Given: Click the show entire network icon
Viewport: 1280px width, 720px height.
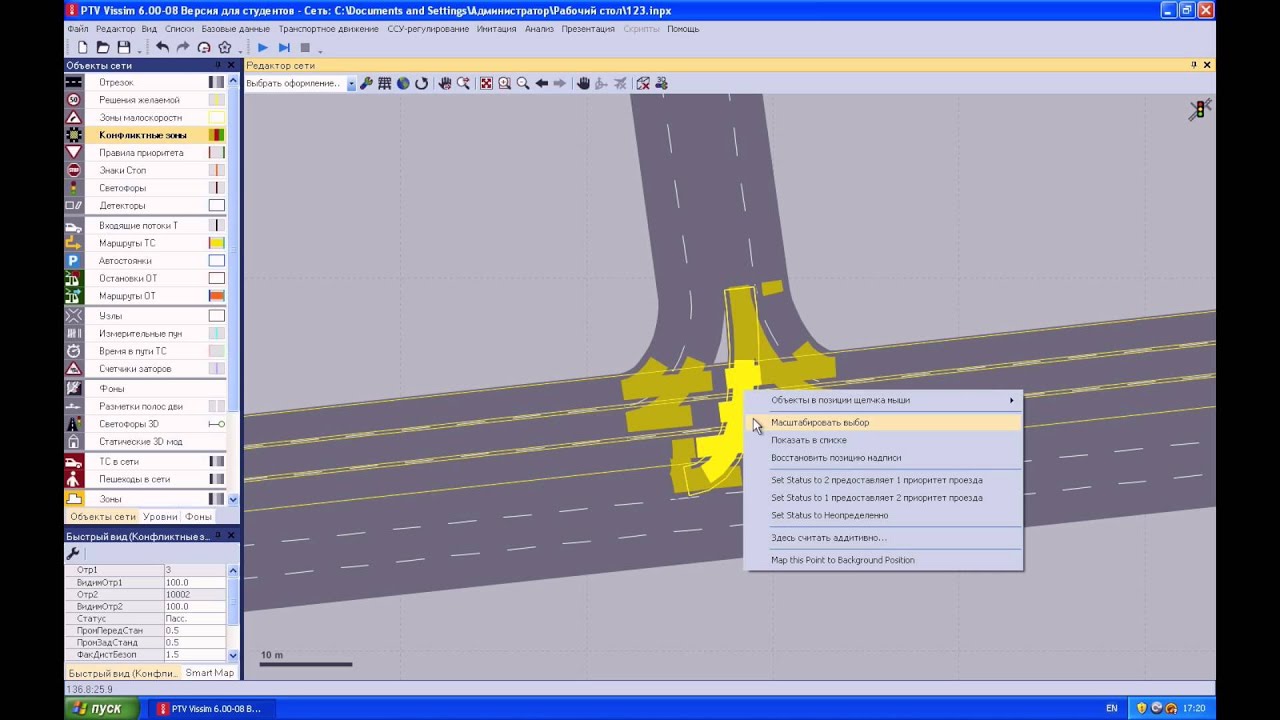Looking at the screenshot, I should [486, 83].
